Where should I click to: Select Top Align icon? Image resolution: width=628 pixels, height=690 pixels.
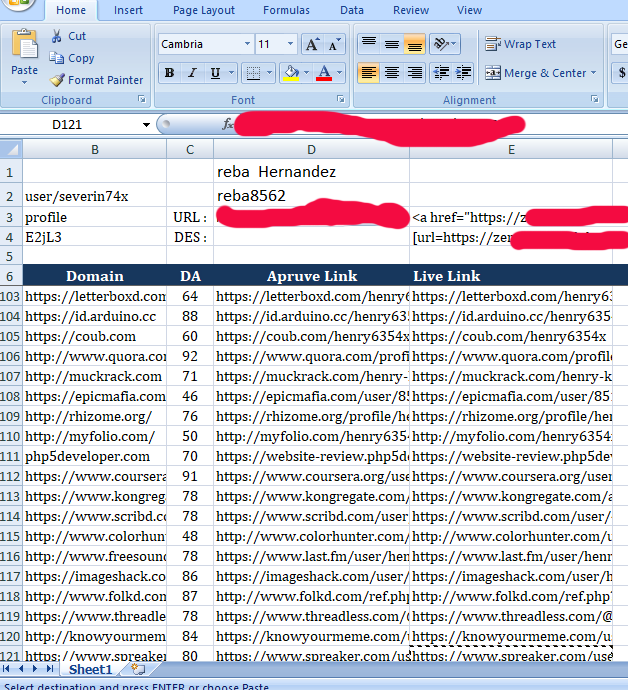point(369,44)
